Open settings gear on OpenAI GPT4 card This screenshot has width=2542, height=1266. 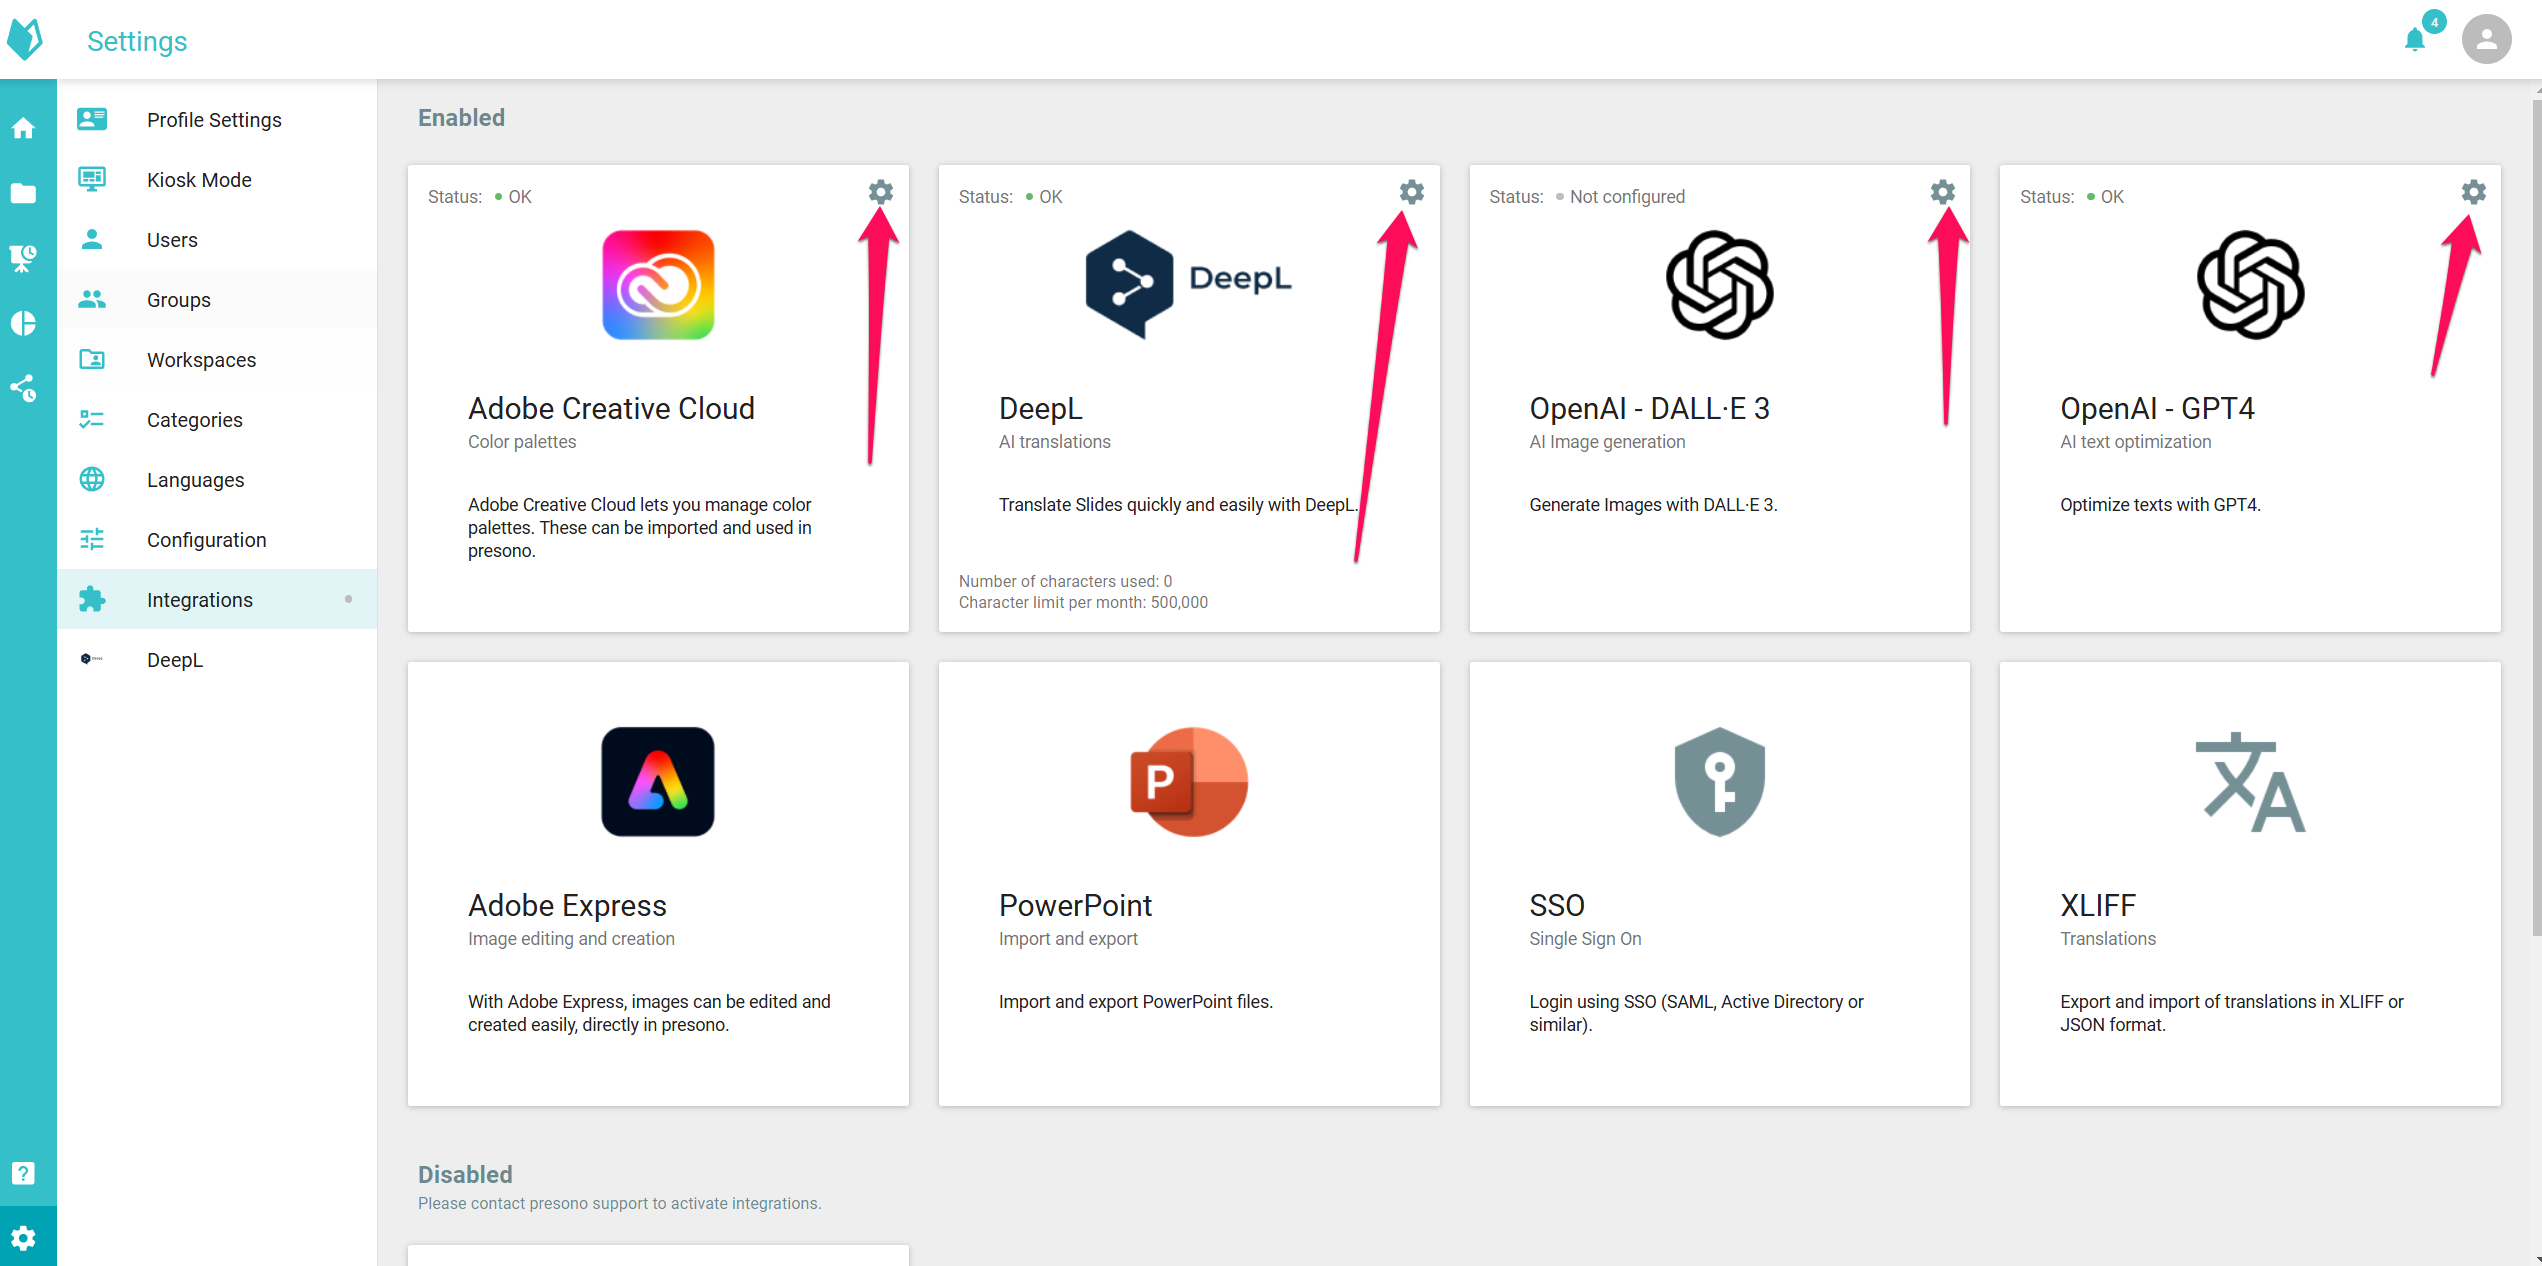(x=2474, y=192)
